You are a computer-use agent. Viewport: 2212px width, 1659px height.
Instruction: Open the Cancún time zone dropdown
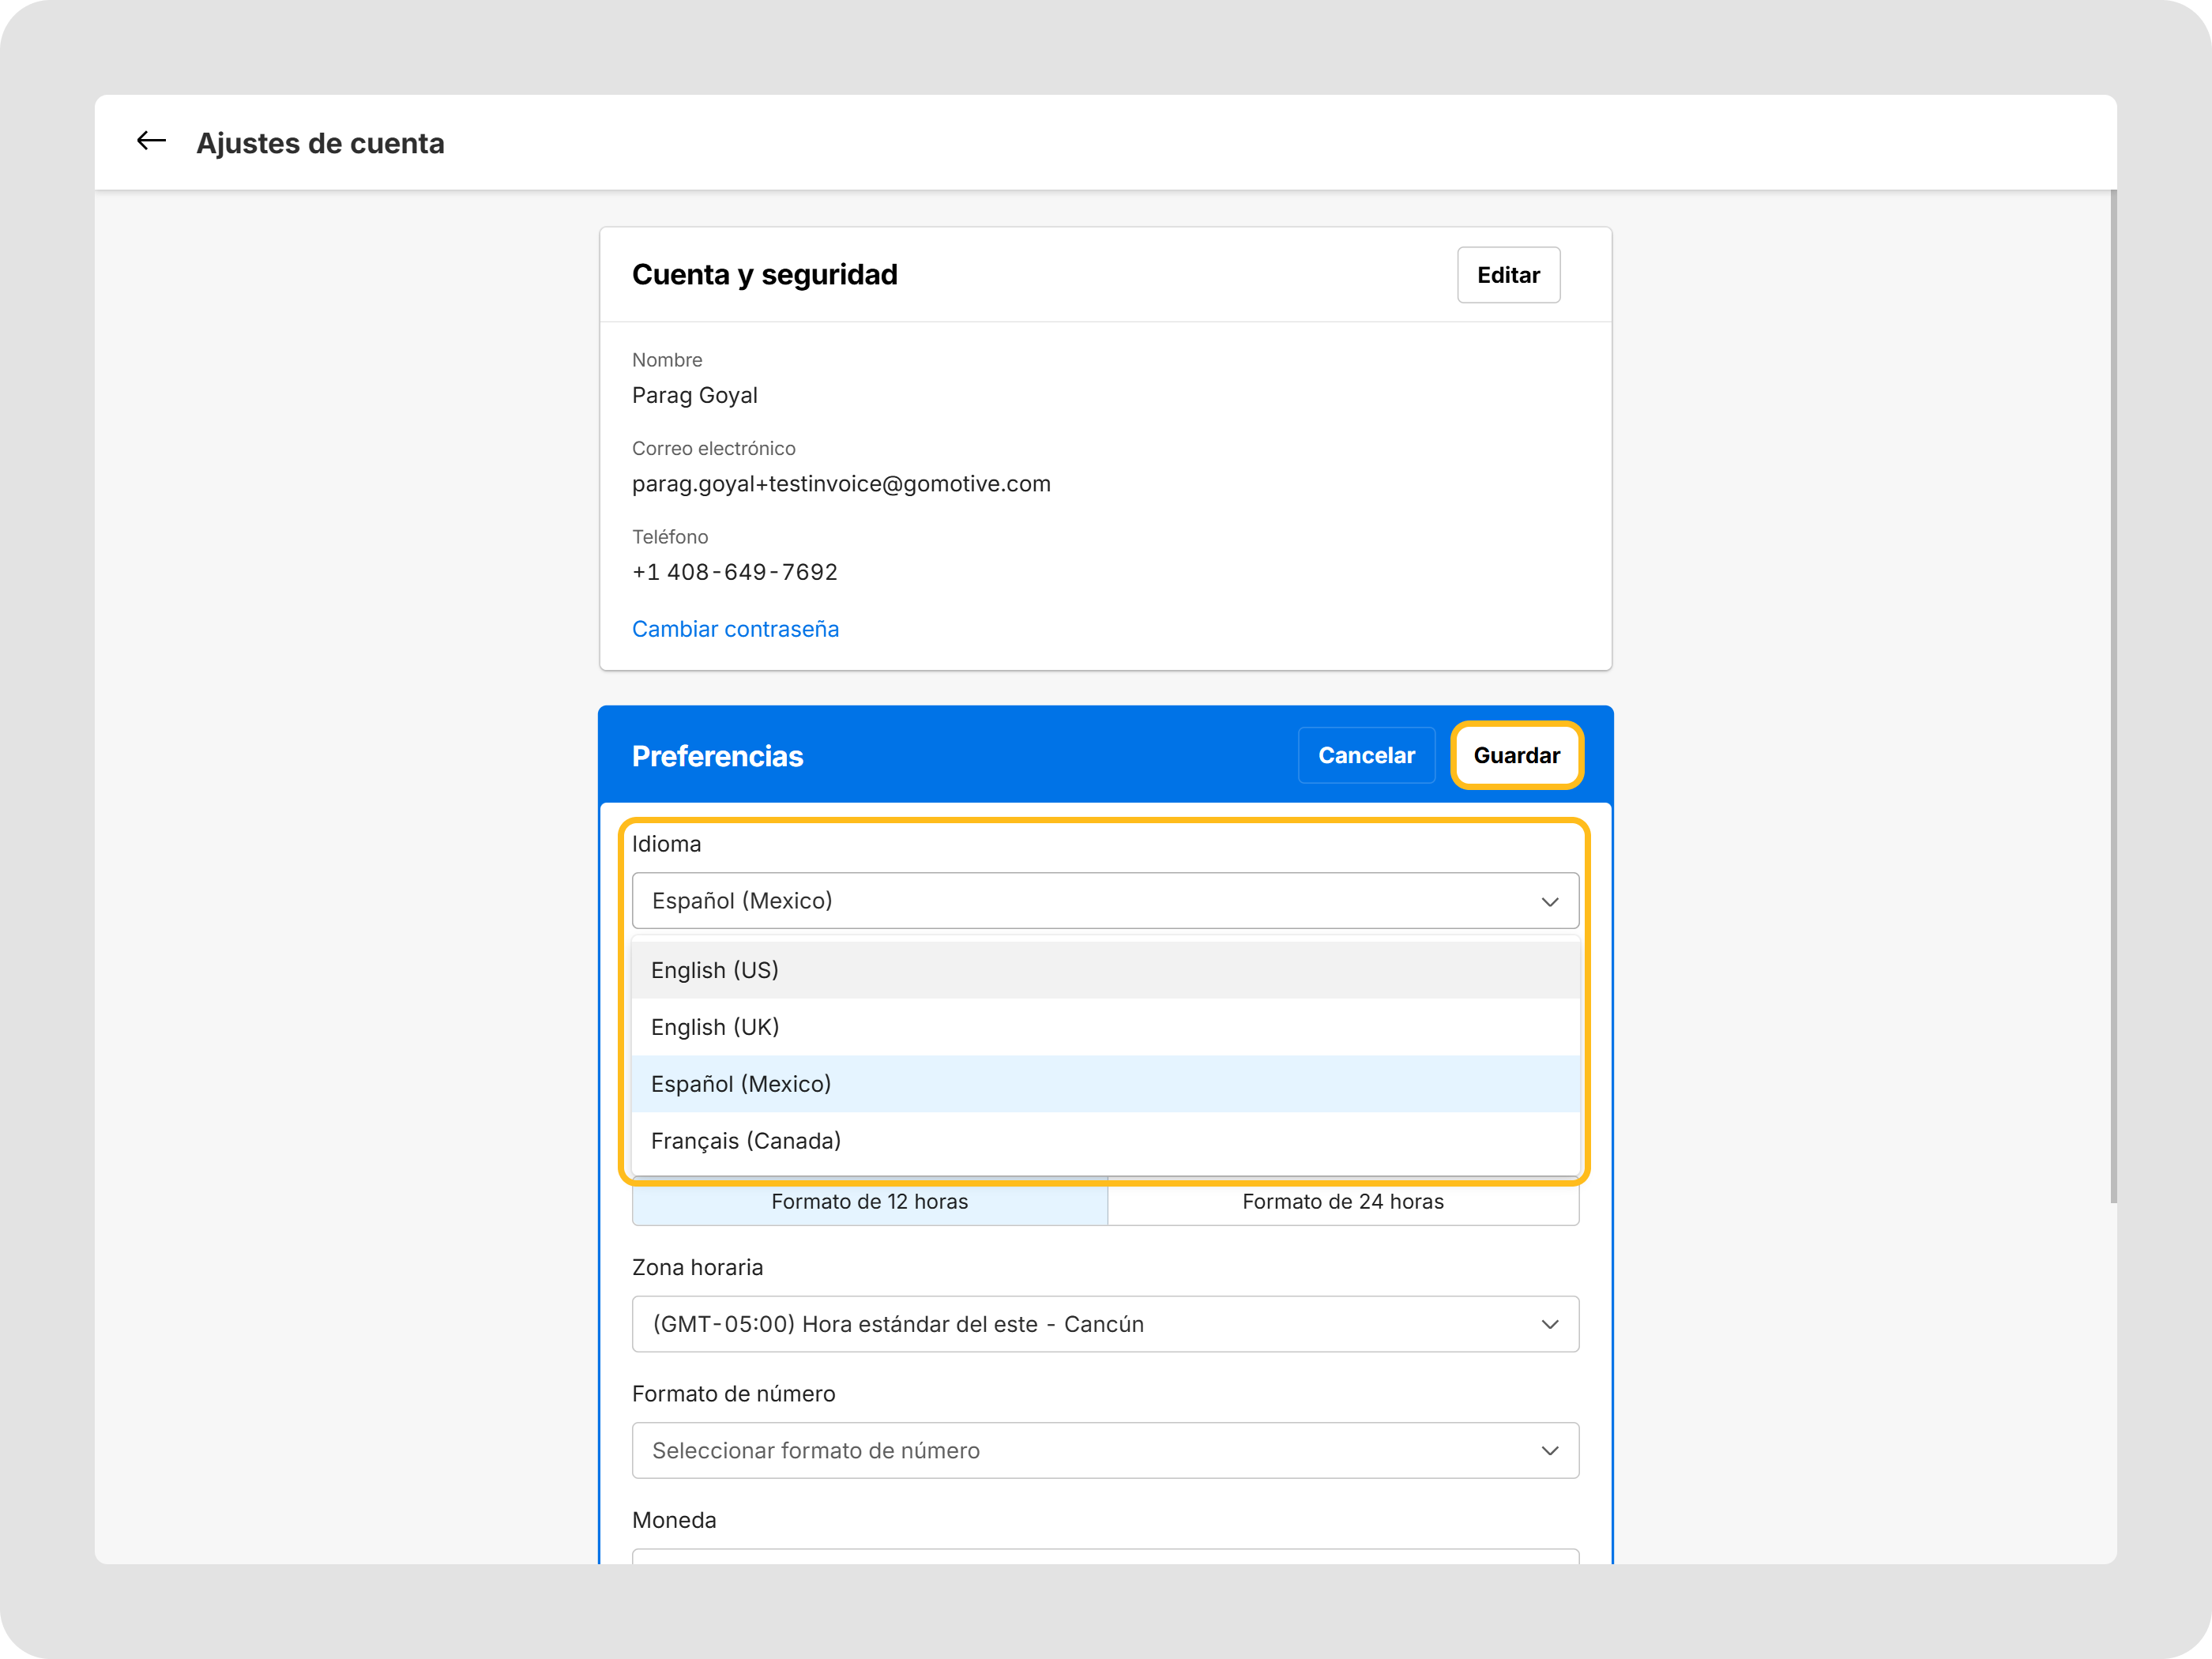[1105, 1324]
